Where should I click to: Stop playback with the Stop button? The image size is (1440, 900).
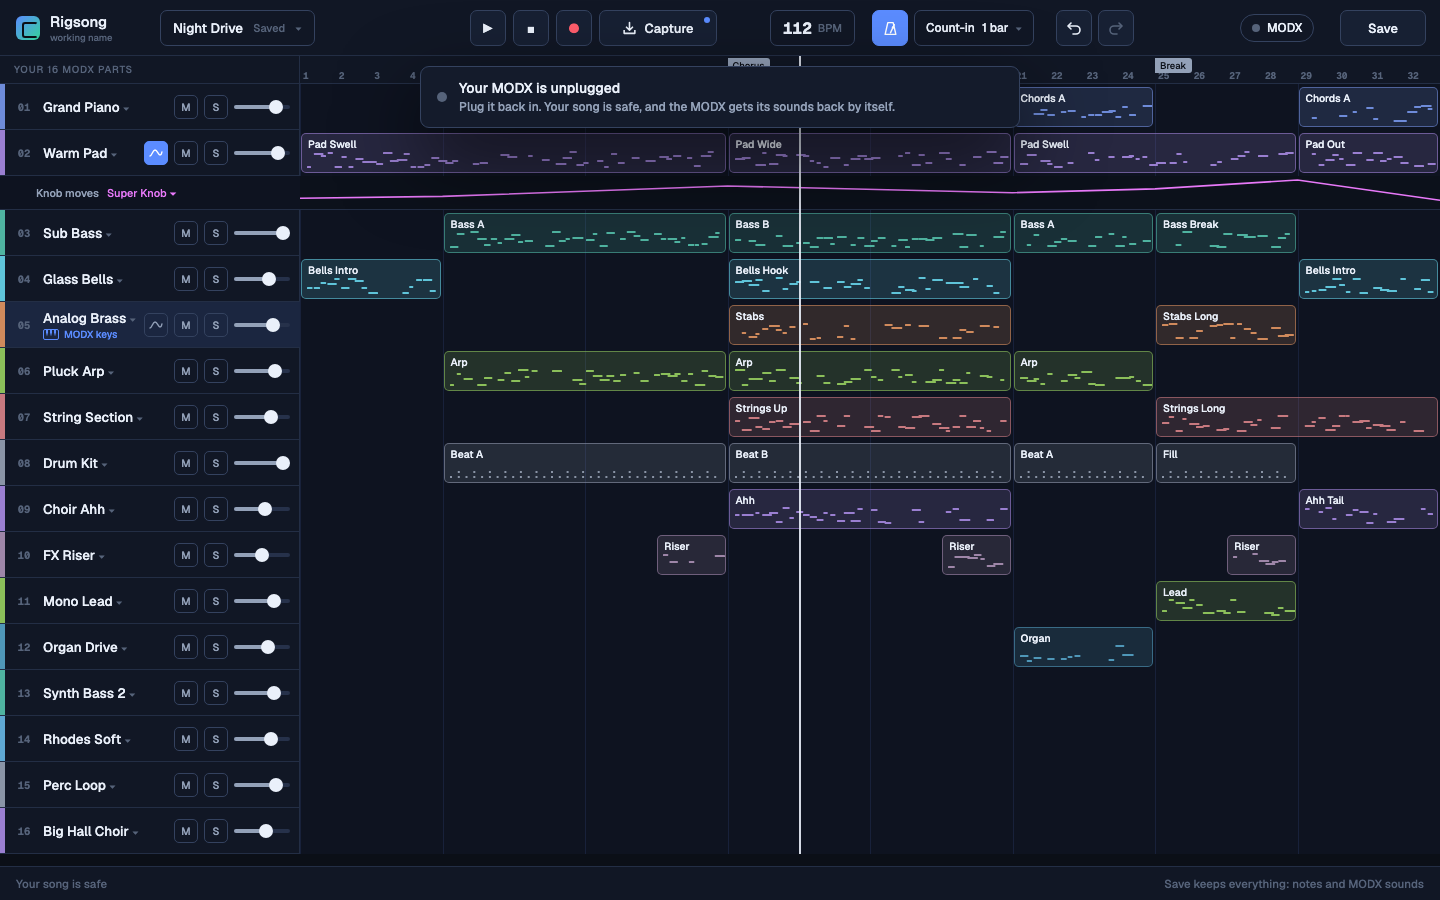pyautogui.click(x=531, y=28)
